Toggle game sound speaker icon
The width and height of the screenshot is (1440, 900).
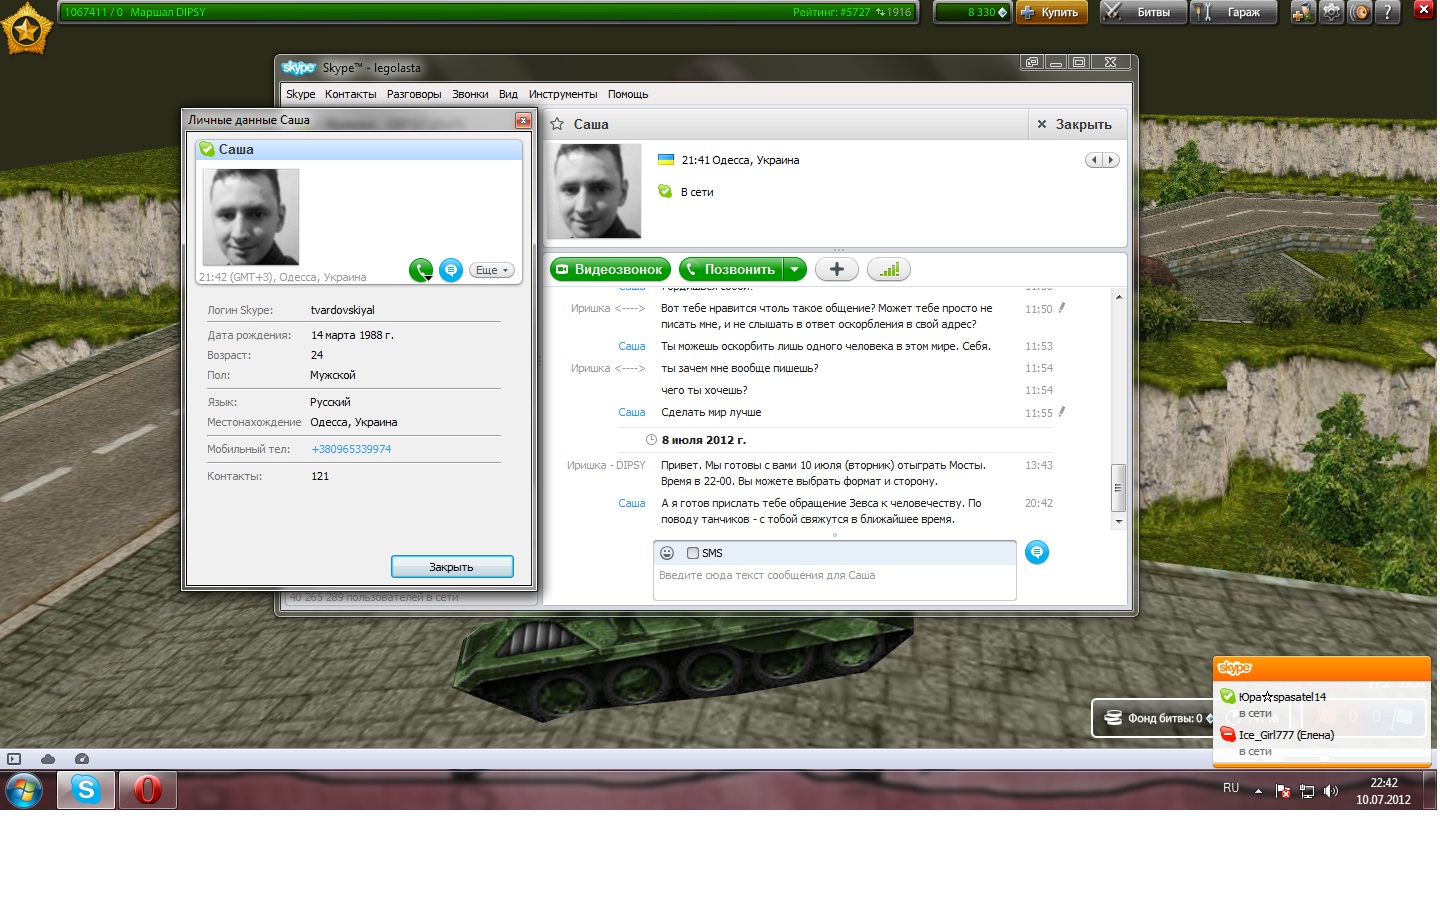(1360, 12)
